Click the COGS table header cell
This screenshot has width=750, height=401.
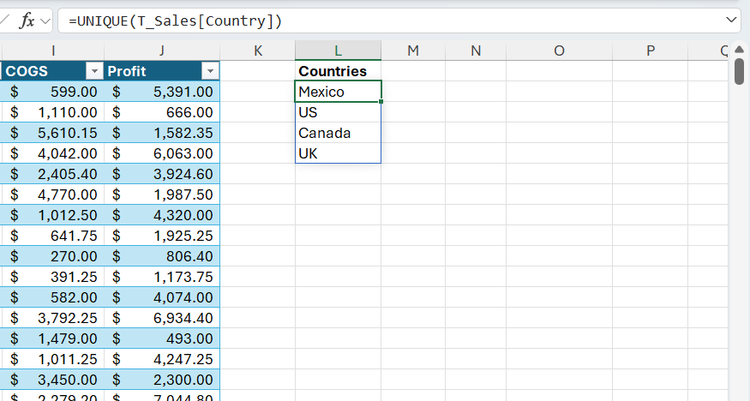(x=53, y=71)
